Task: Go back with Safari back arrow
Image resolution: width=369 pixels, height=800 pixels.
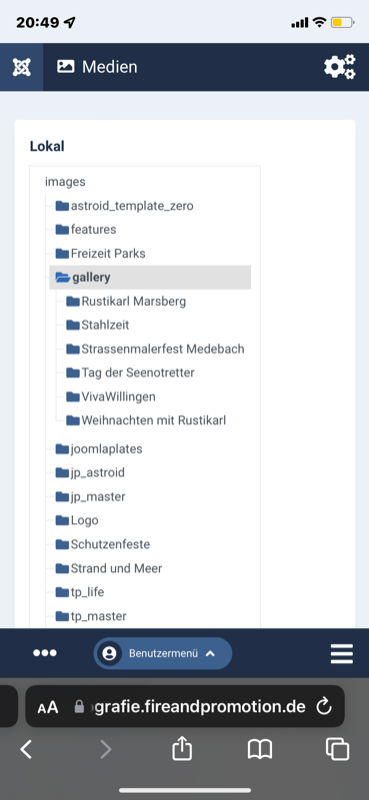Action: (26, 749)
